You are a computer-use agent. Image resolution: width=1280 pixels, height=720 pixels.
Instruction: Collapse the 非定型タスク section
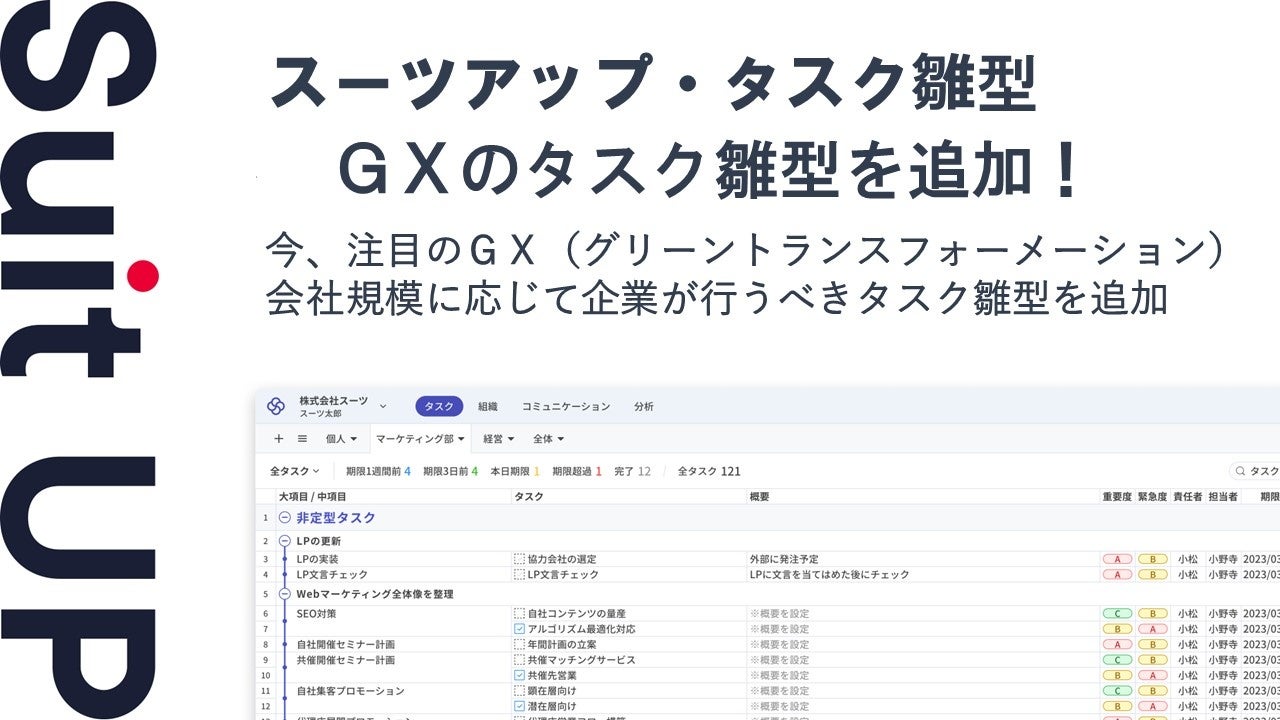coord(285,518)
